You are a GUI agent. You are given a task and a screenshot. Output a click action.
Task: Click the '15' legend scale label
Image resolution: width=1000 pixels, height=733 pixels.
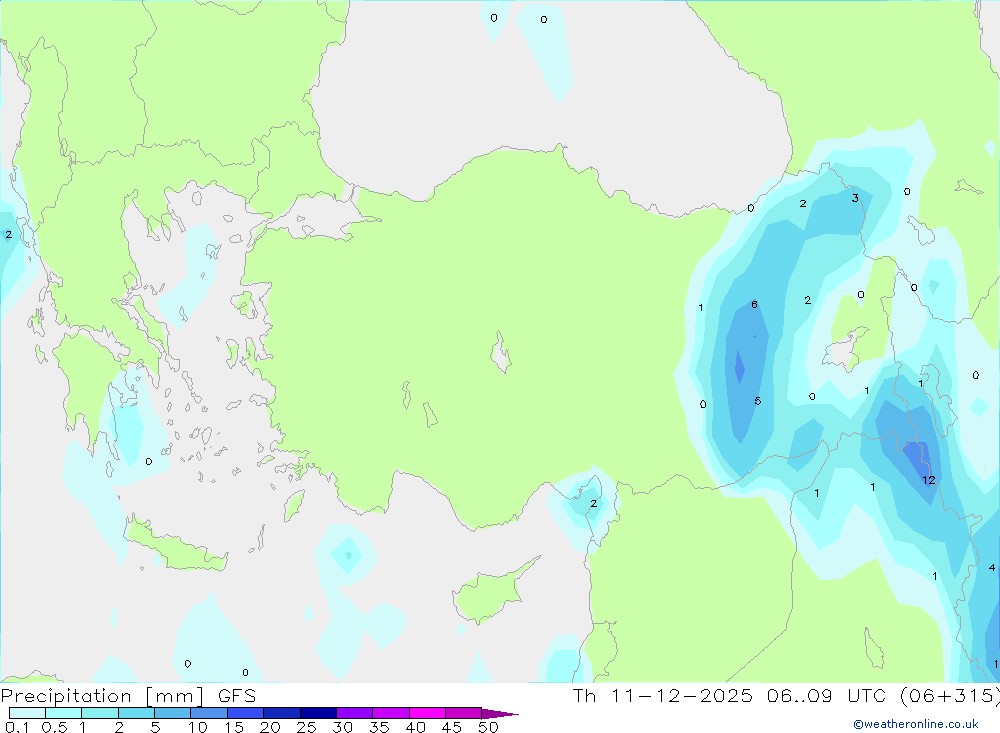tap(234, 727)
